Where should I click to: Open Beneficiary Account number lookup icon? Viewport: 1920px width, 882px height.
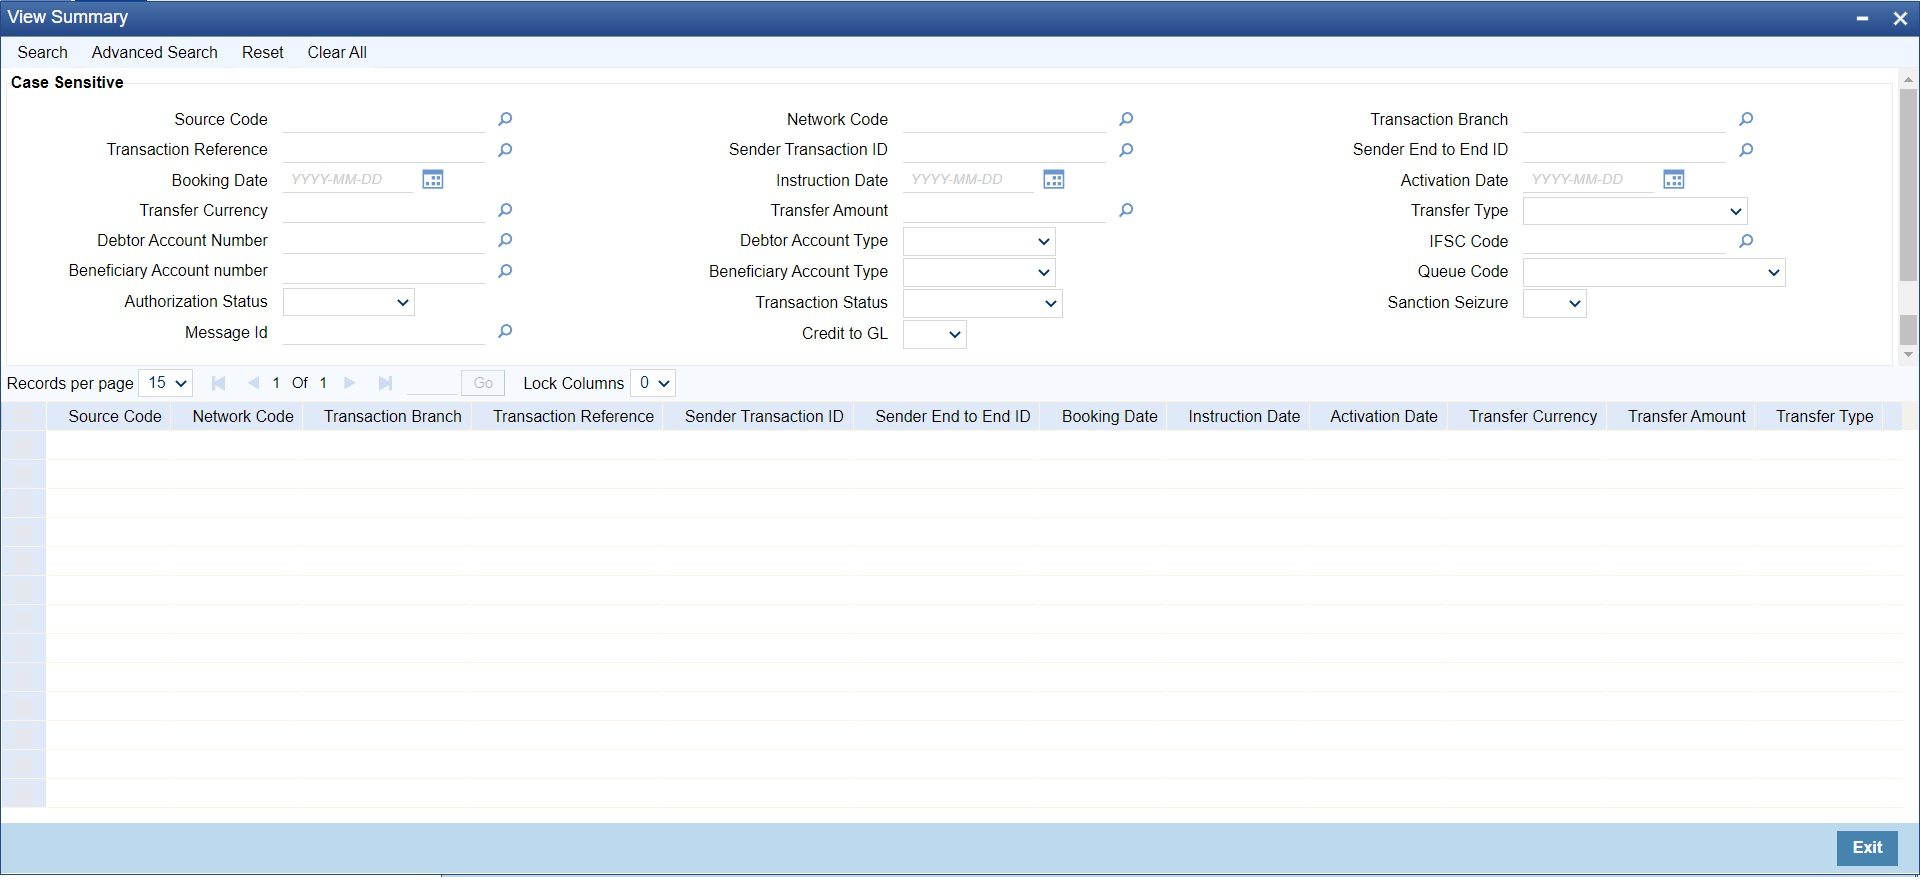click(505, 271)
